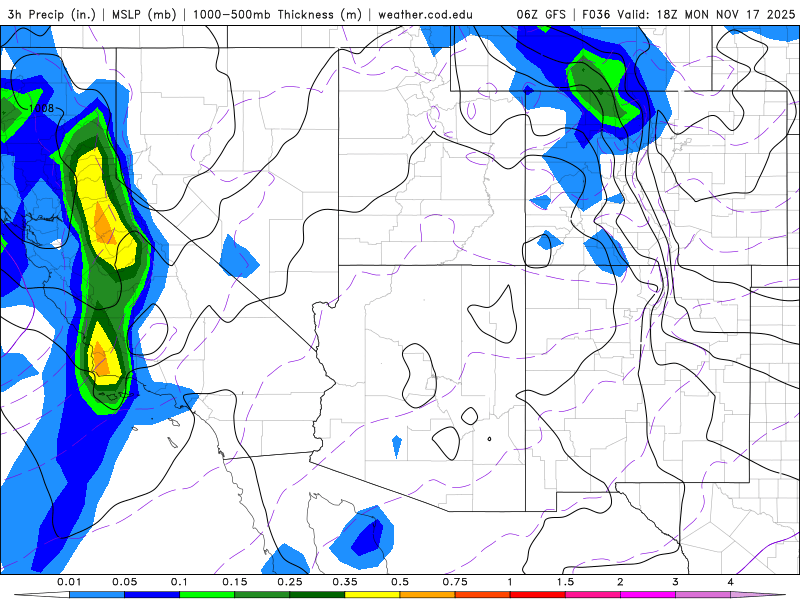Click the '4' legend value
Screen dimensions: 800x600
pyautogui.click(x=731, y=582)
